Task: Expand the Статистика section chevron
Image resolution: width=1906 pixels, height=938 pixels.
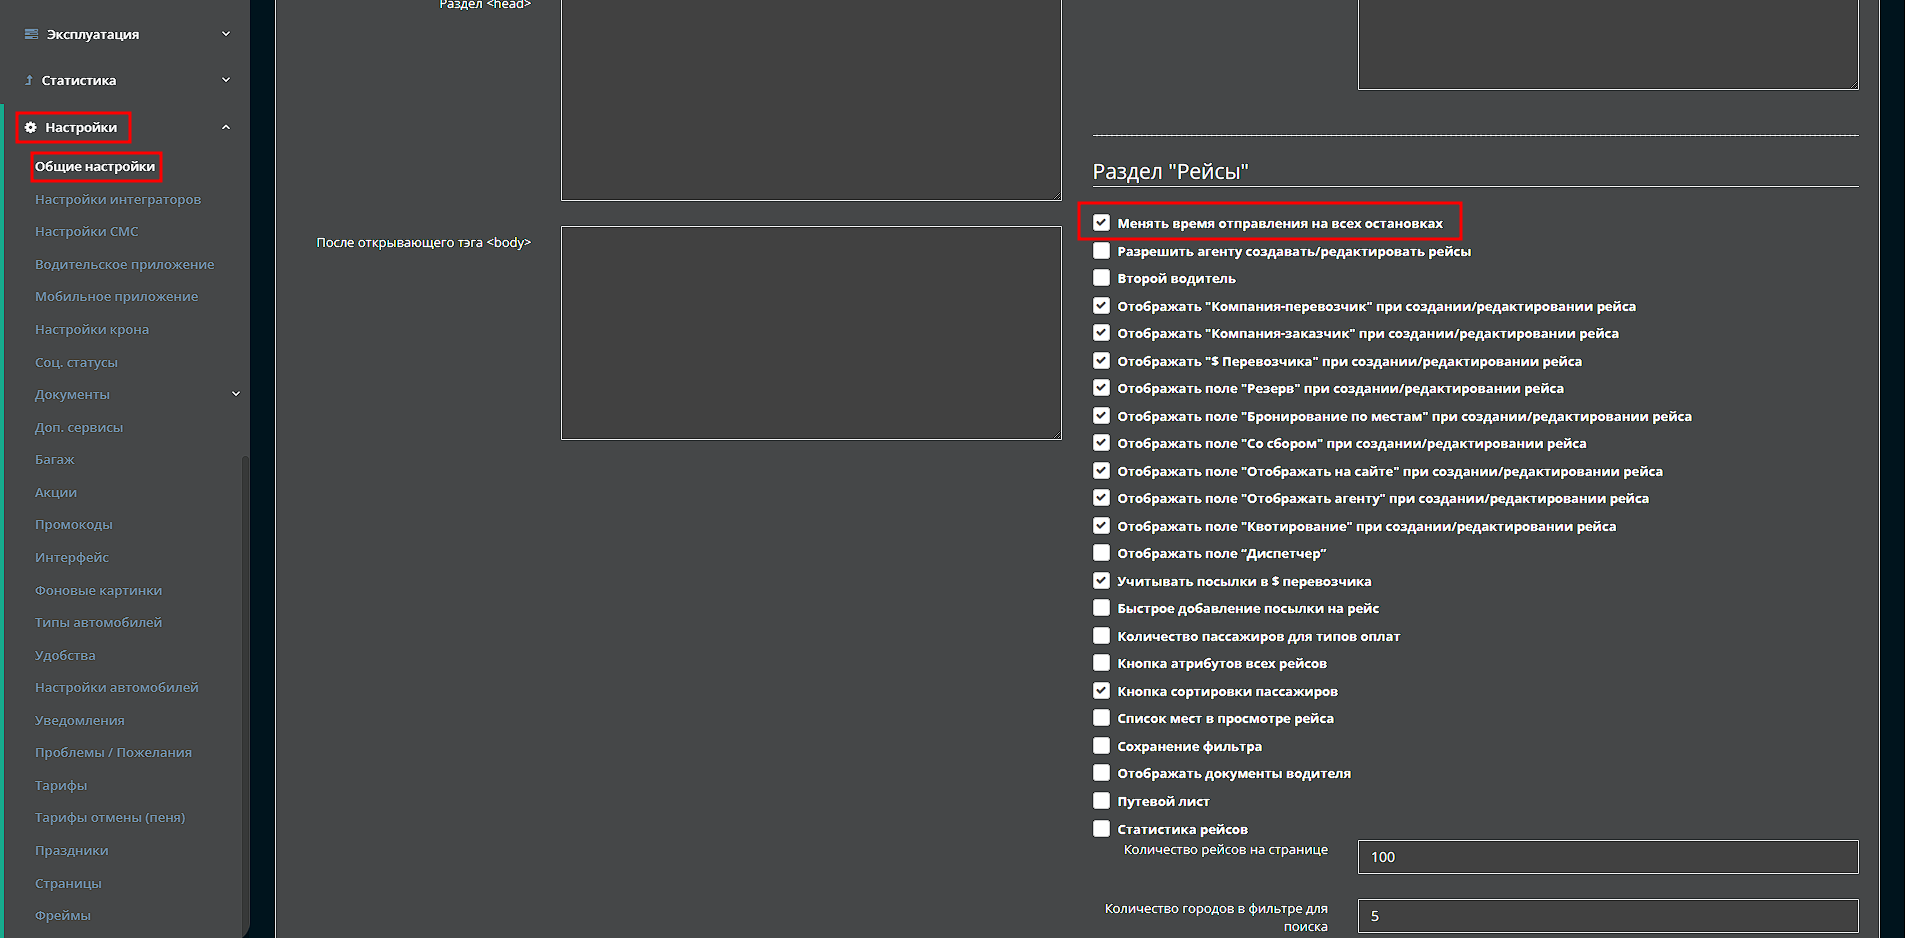Action: click(226, 80)
